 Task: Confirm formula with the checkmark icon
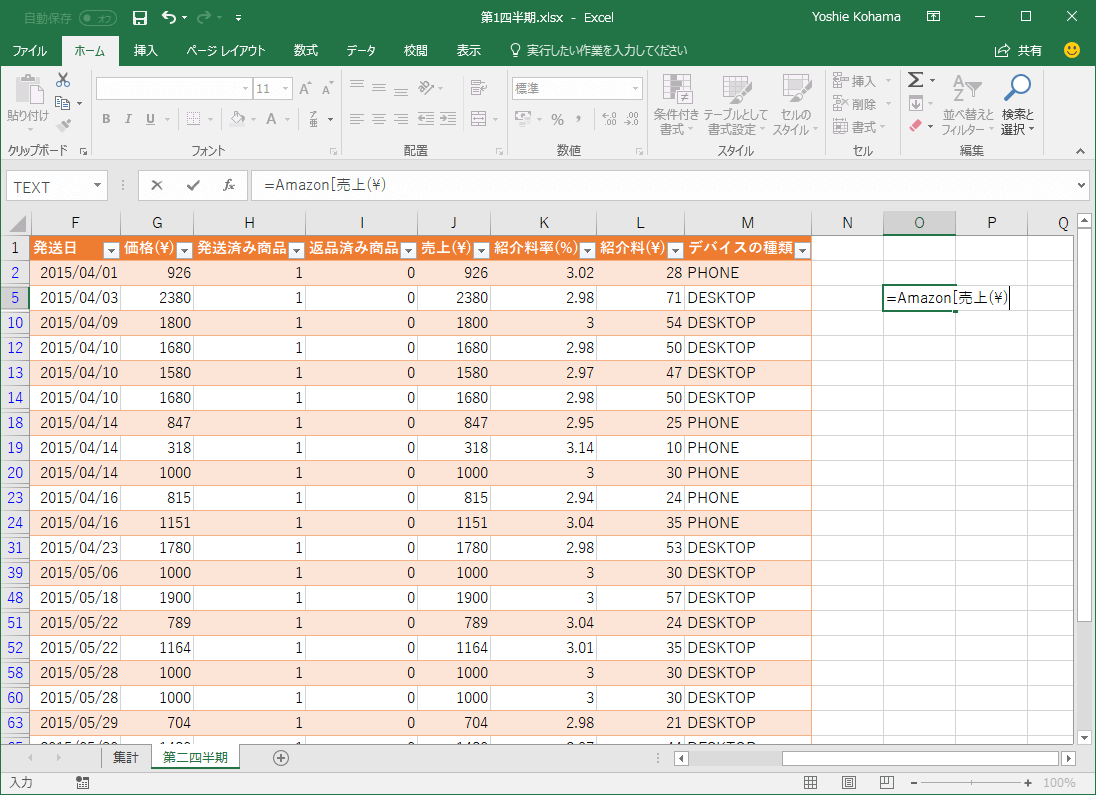[x=193, y=186]
